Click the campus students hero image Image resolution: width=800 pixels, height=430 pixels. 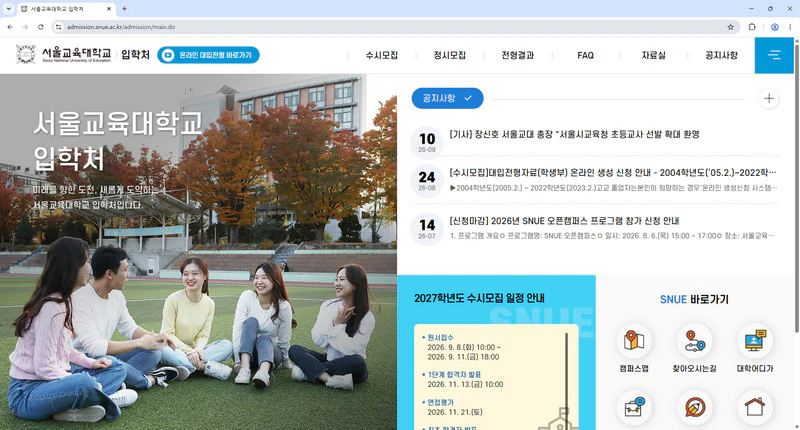pos(198,252)
